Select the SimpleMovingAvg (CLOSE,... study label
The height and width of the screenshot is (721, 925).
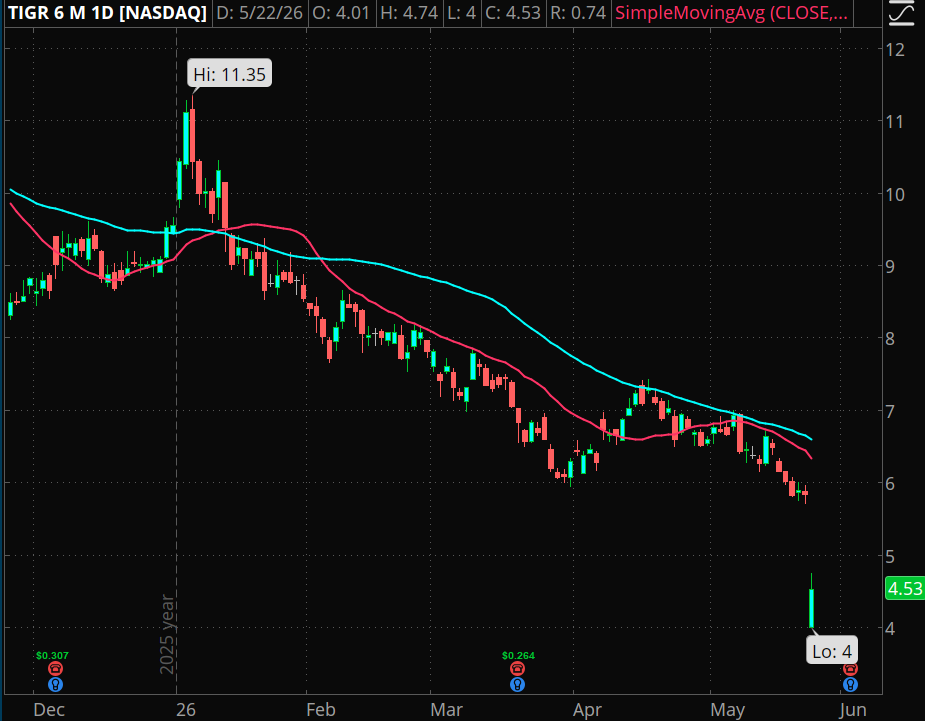[732, 12]
